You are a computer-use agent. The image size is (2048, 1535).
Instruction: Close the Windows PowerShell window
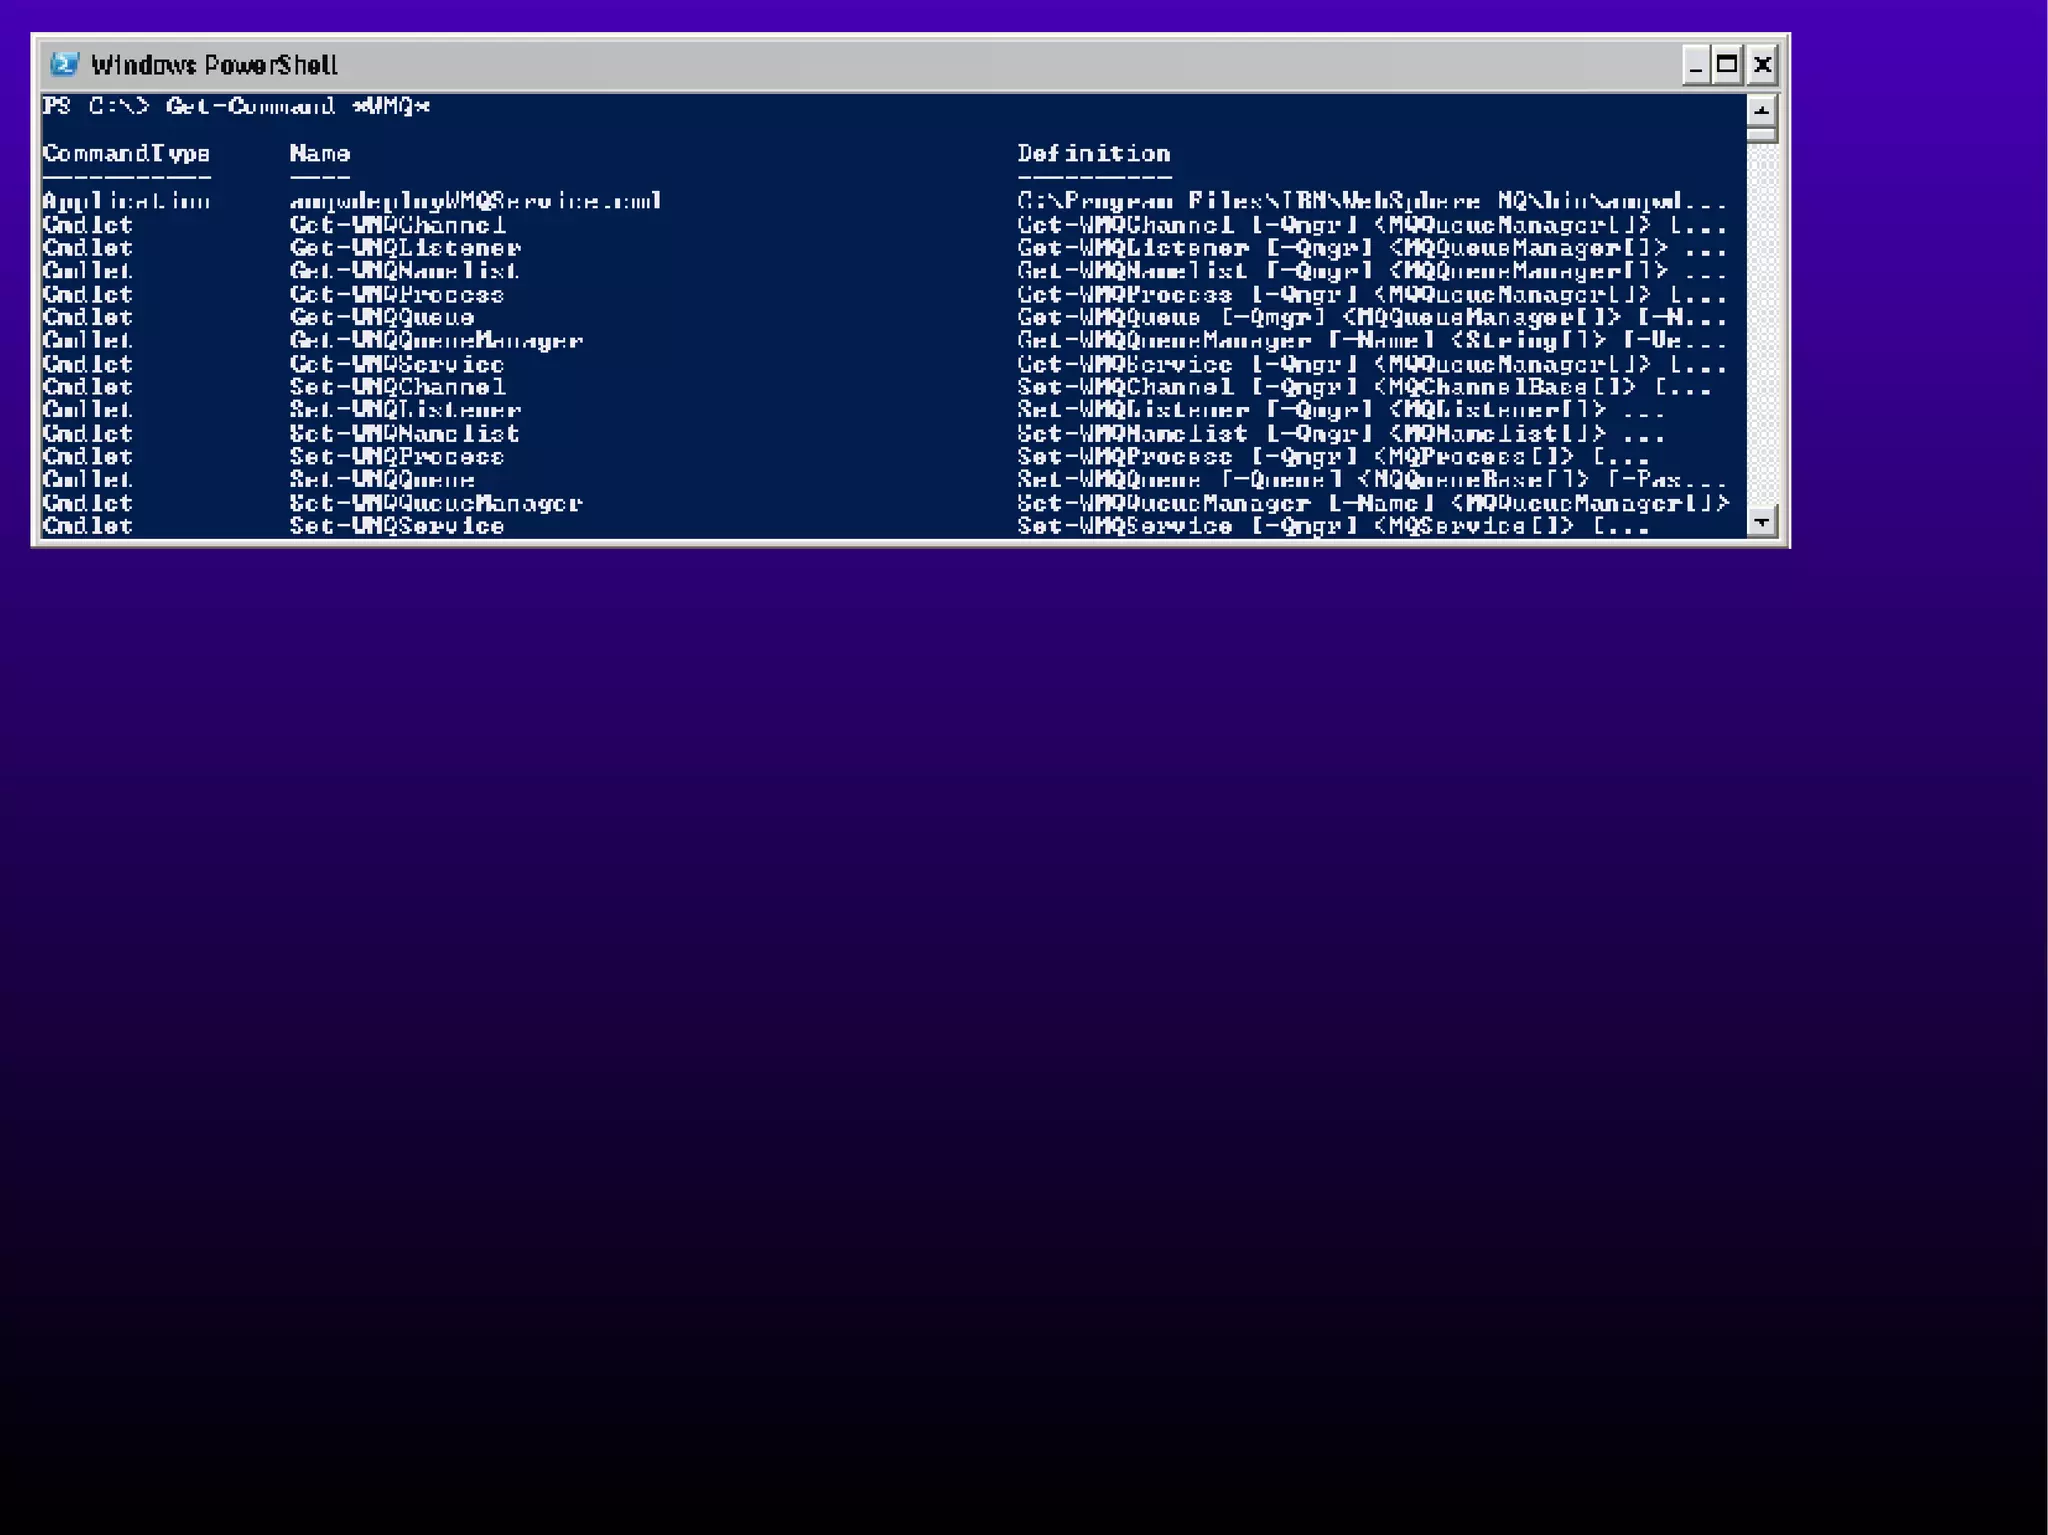pyautogui.click(x=1762, y=66)
